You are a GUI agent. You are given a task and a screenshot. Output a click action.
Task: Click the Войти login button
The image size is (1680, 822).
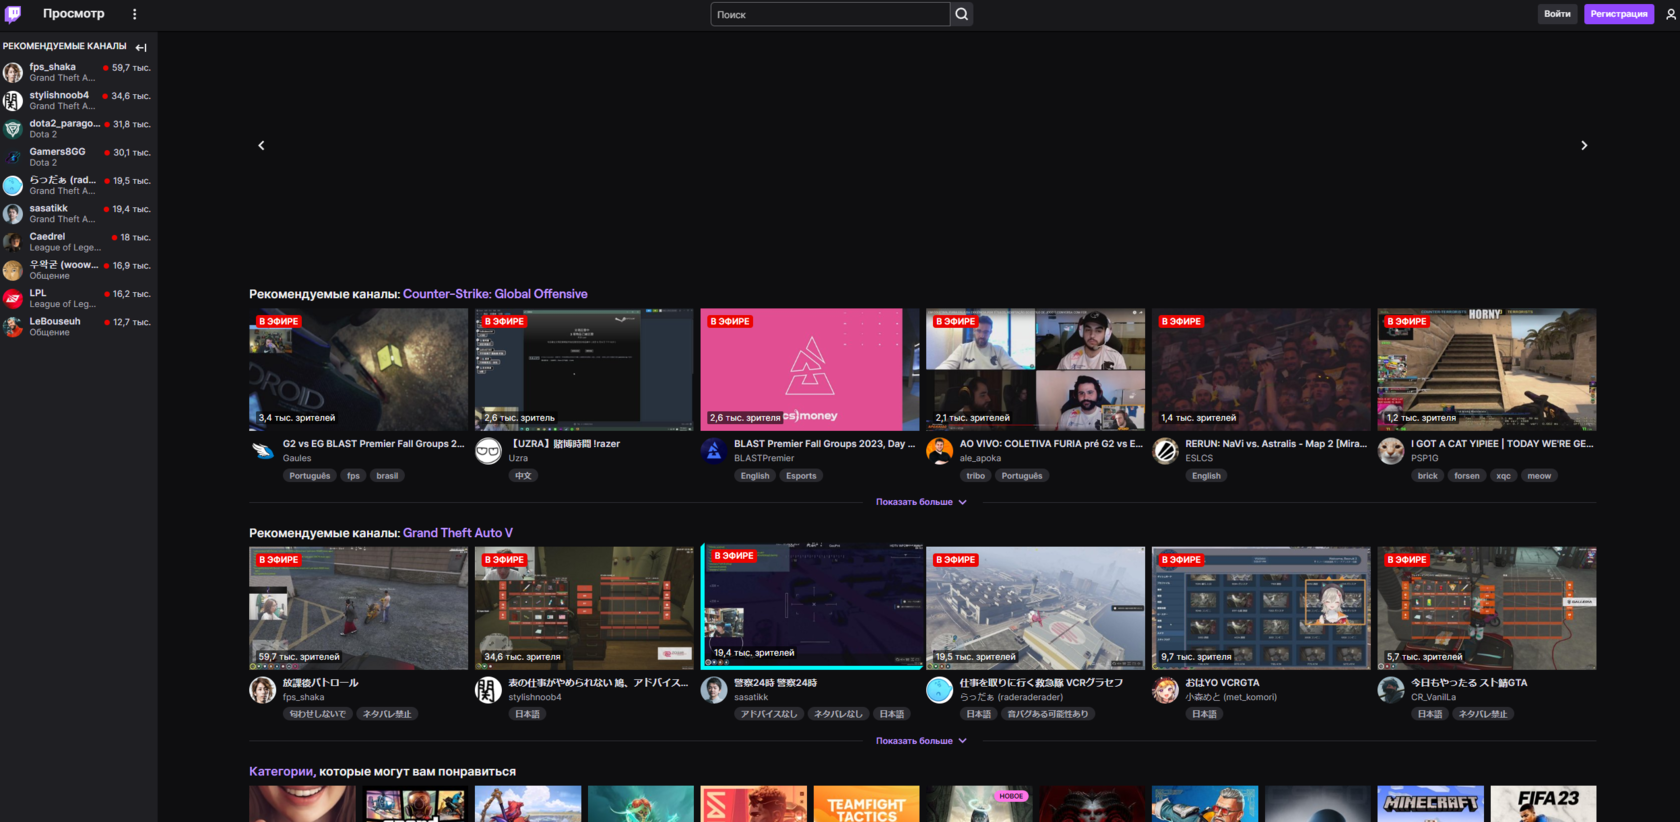(x=1557, y=14)
